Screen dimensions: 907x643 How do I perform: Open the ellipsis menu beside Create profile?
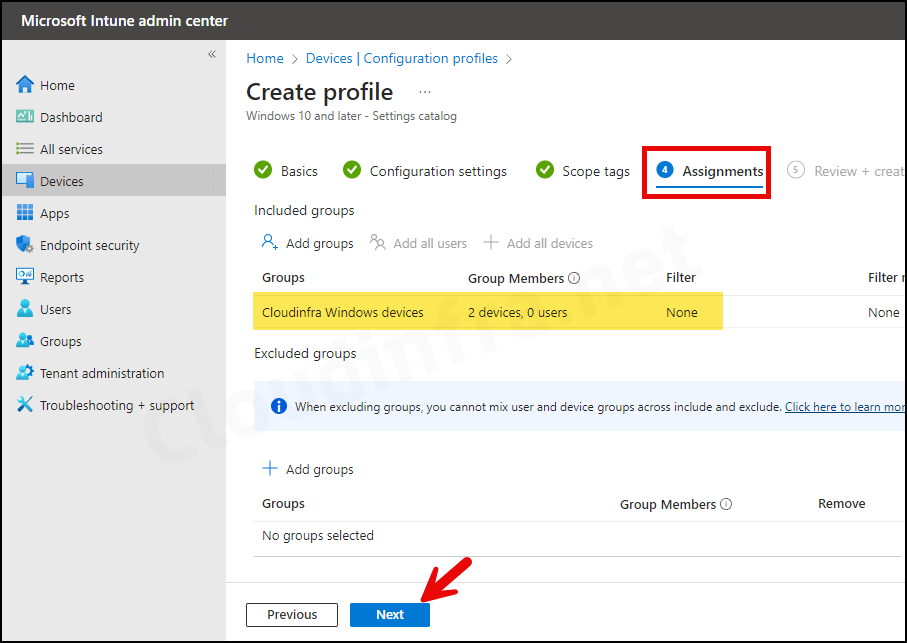point(424,91)
